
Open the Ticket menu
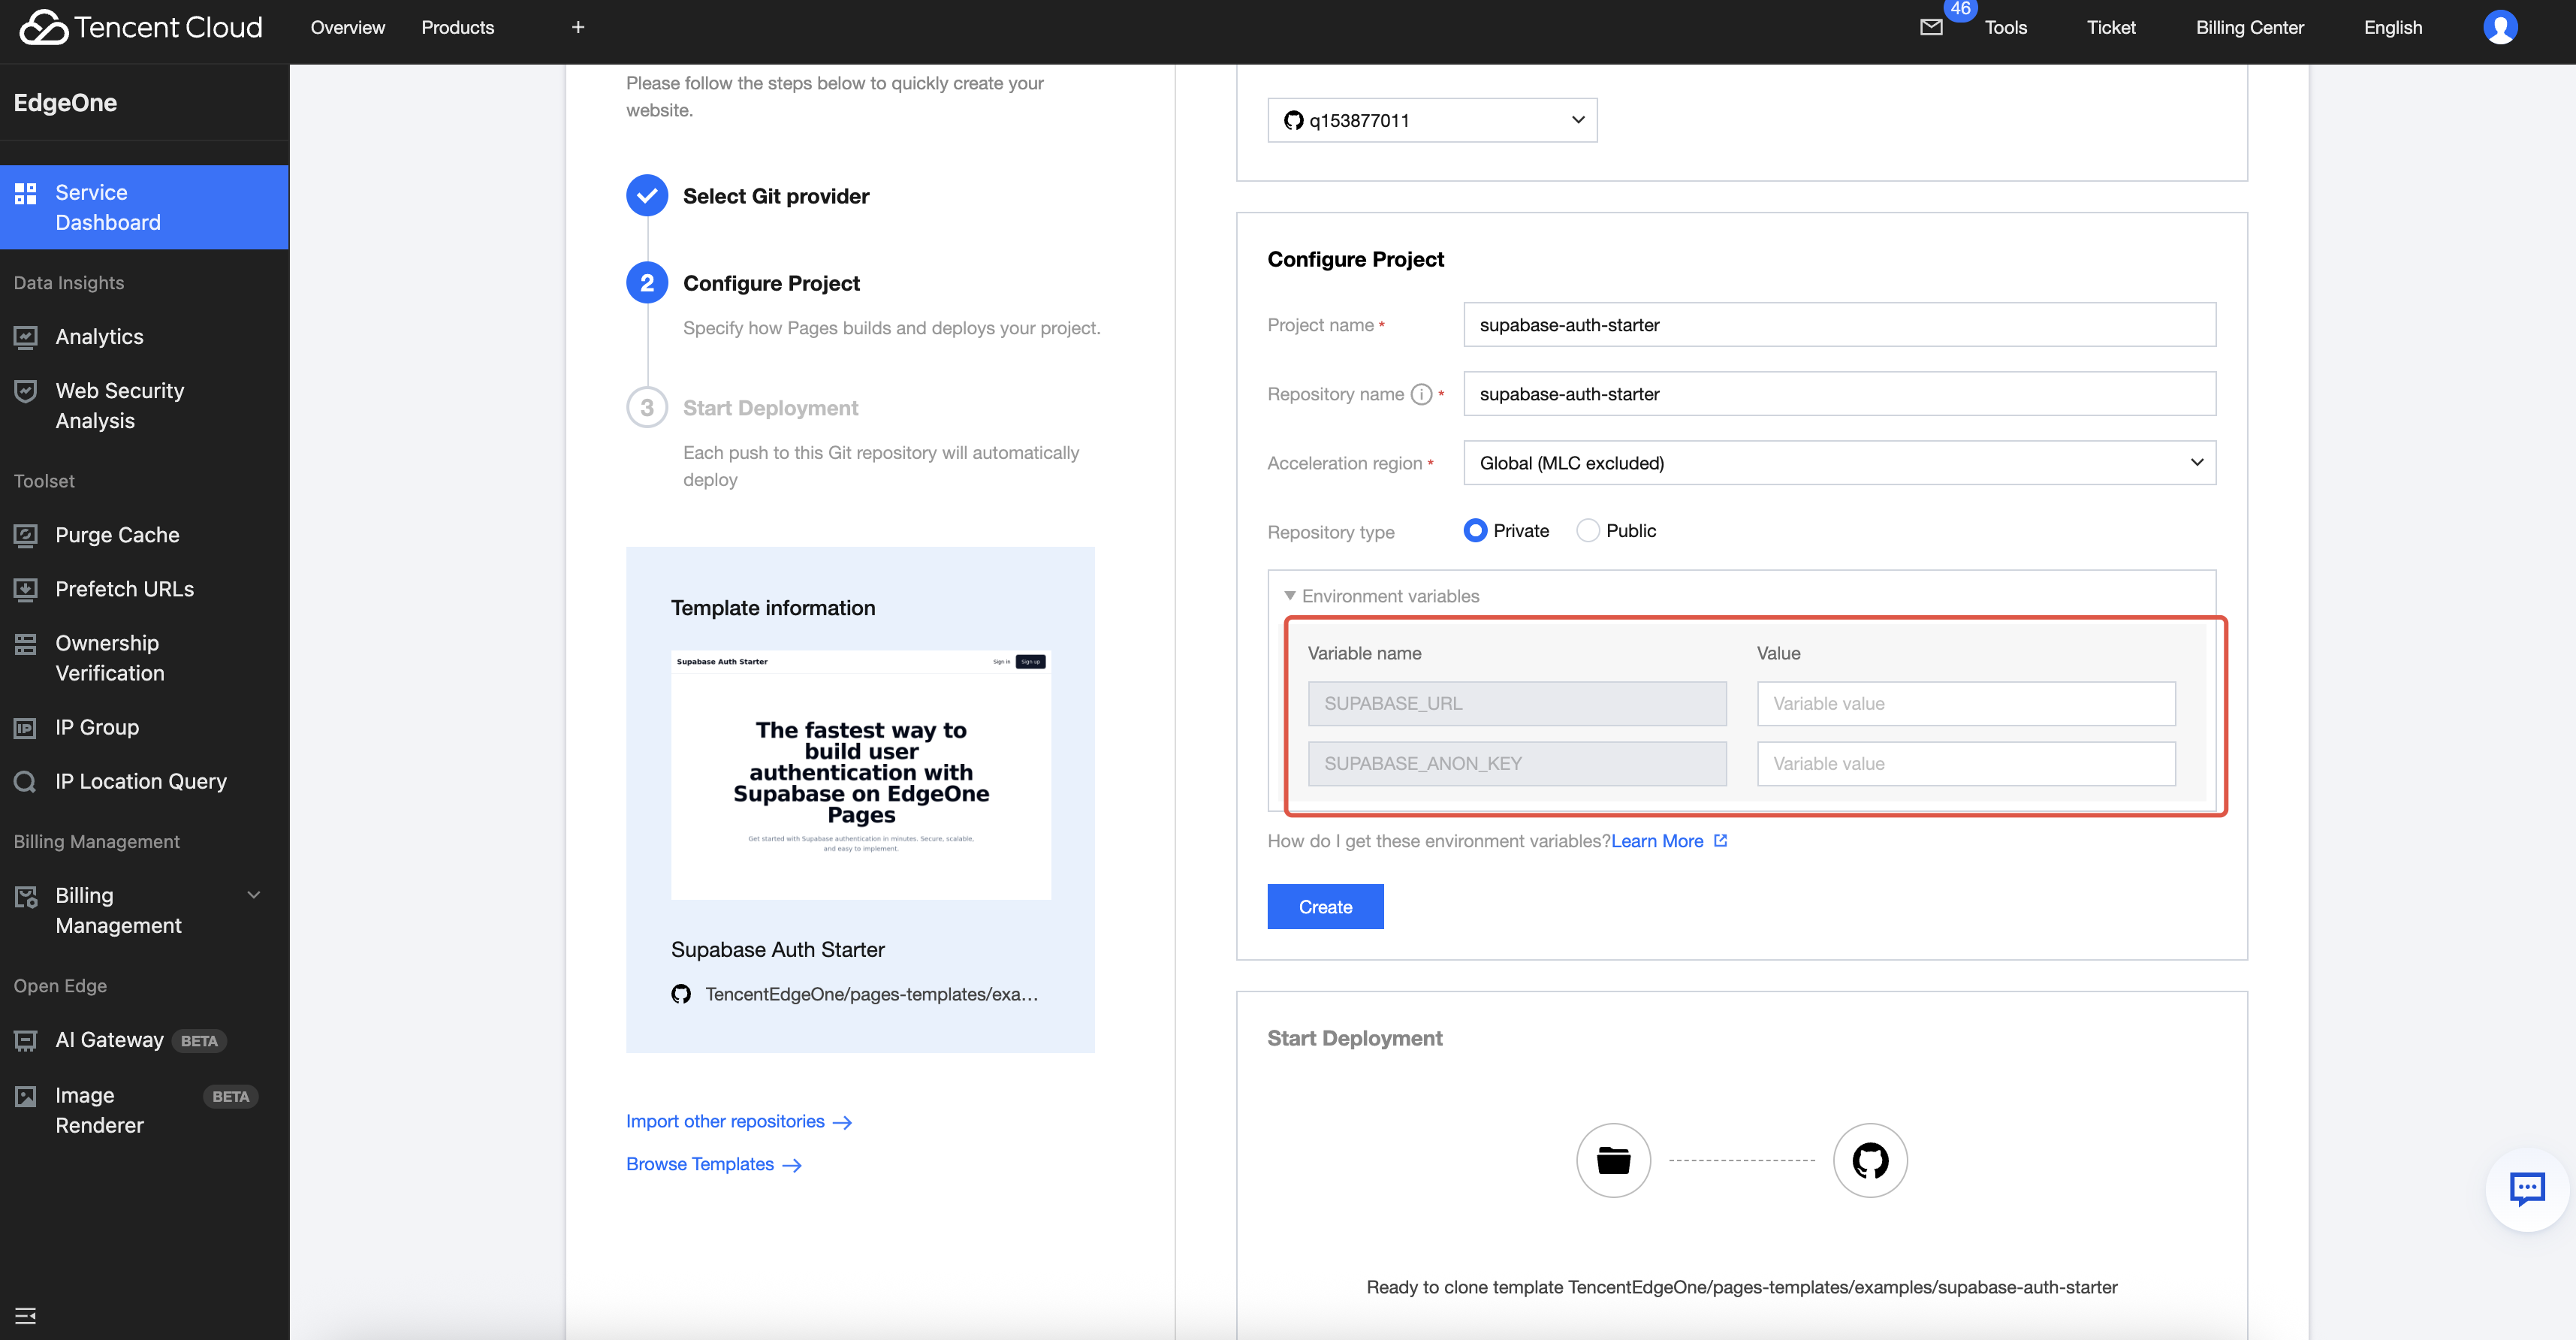(x=2110, y=28)
